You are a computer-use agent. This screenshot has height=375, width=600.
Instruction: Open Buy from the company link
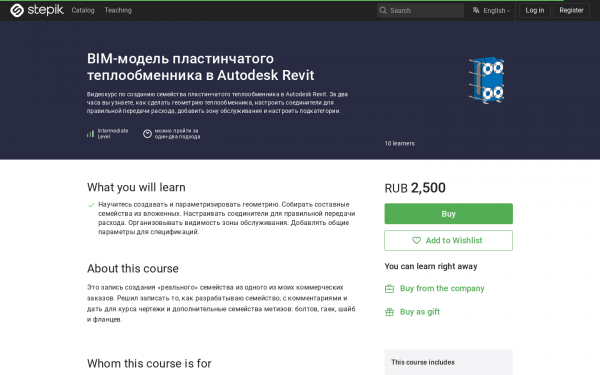[442, 288]
